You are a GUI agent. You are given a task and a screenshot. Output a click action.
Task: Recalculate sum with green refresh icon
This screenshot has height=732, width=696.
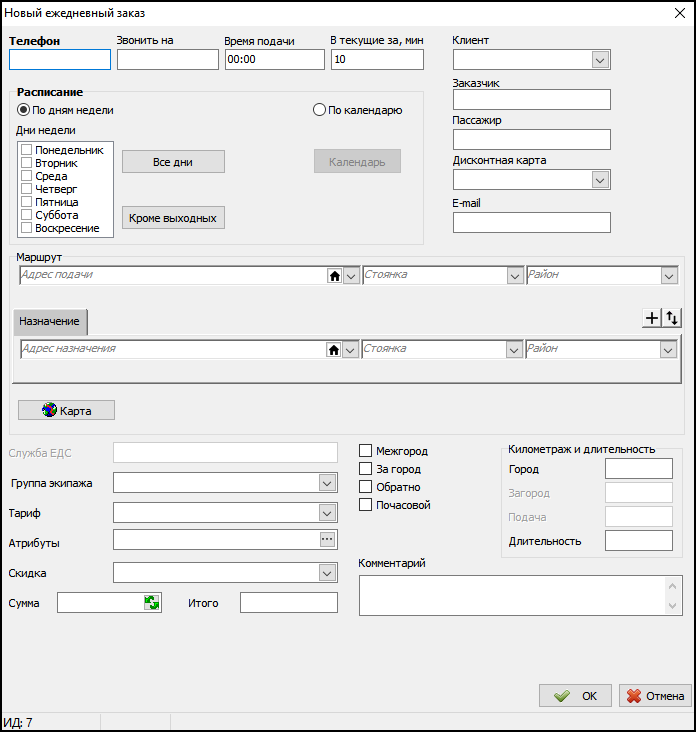pyautogui.click(x=152, y=603)
